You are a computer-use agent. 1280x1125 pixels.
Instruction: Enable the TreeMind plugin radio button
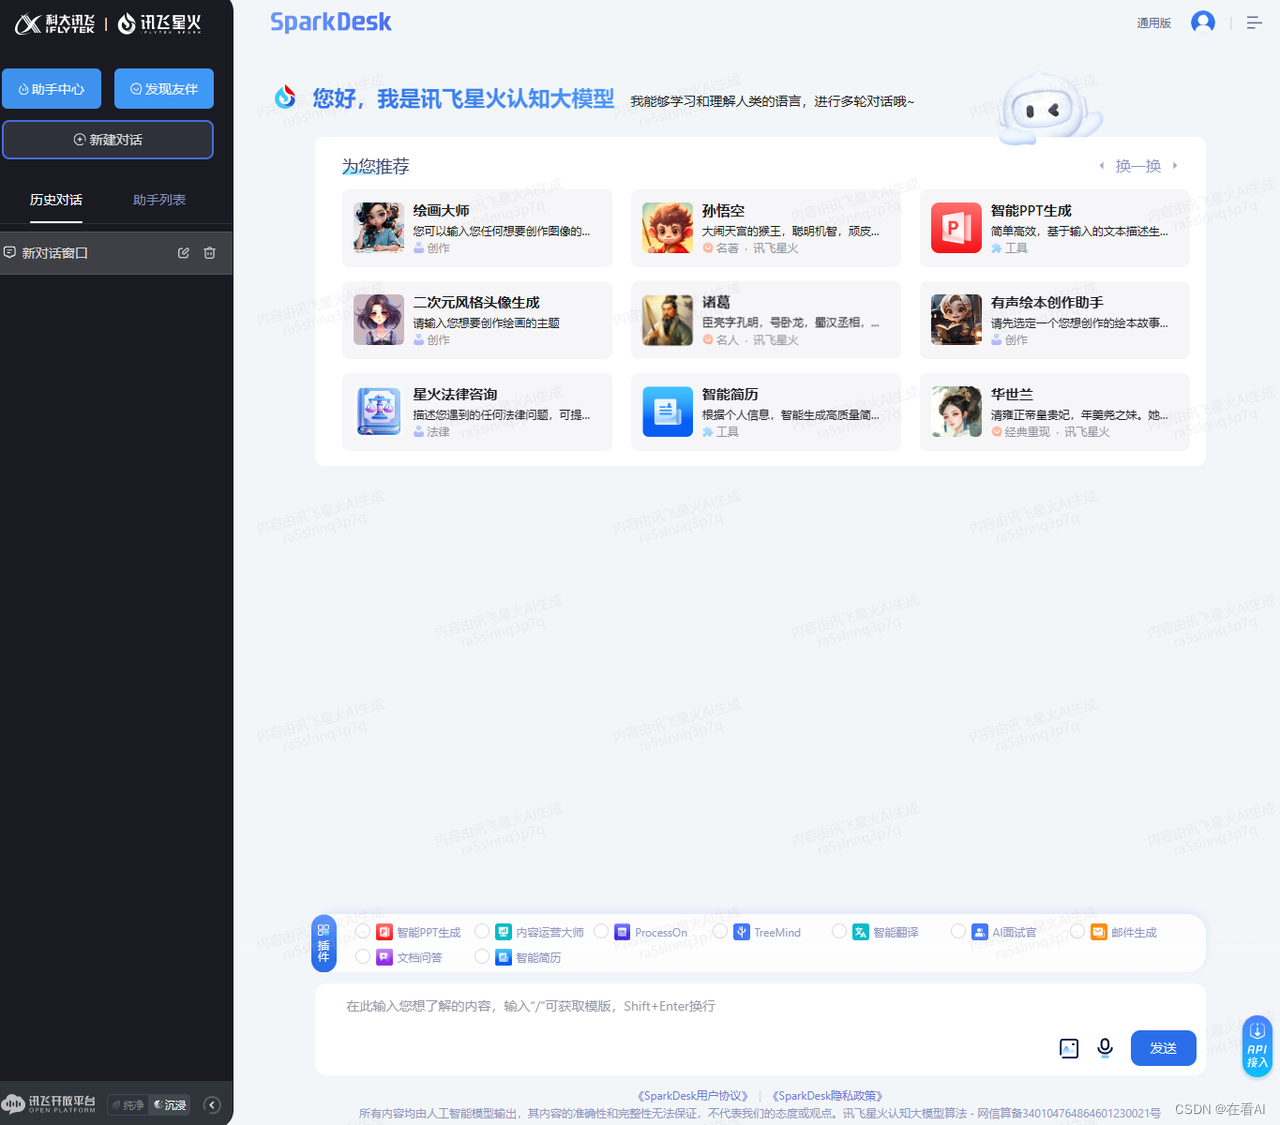(720, 931)
